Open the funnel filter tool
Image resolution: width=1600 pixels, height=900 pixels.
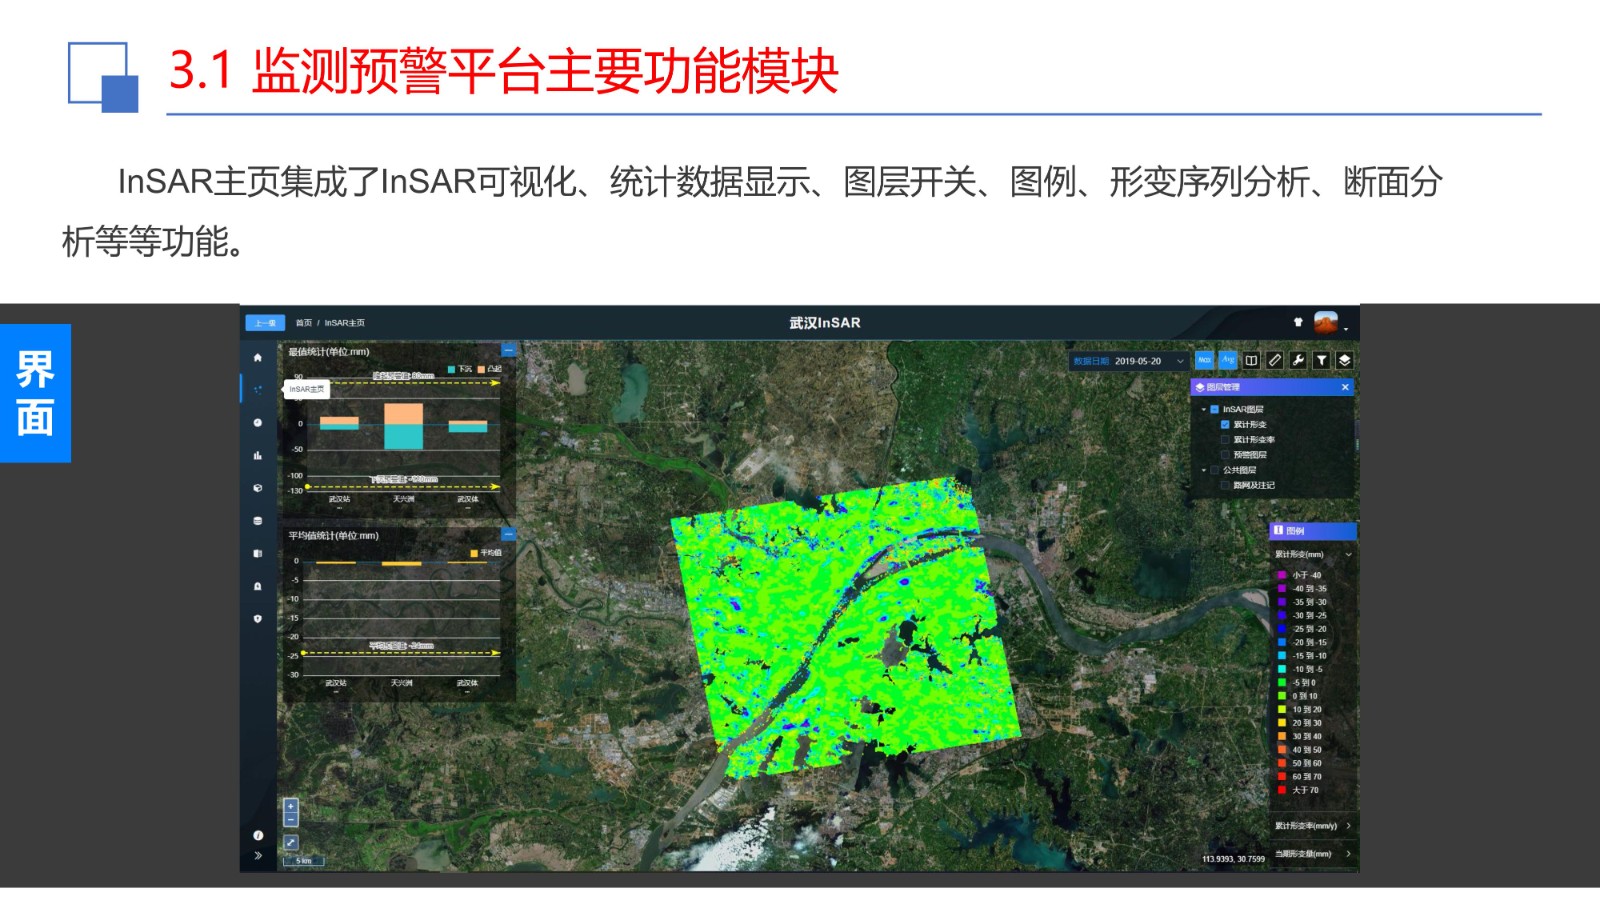[x=1321, y=360]
